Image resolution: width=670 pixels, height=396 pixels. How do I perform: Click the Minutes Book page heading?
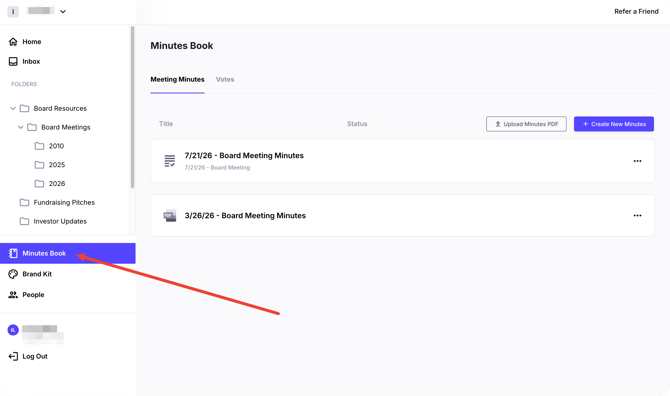click(x=182, y=46)
